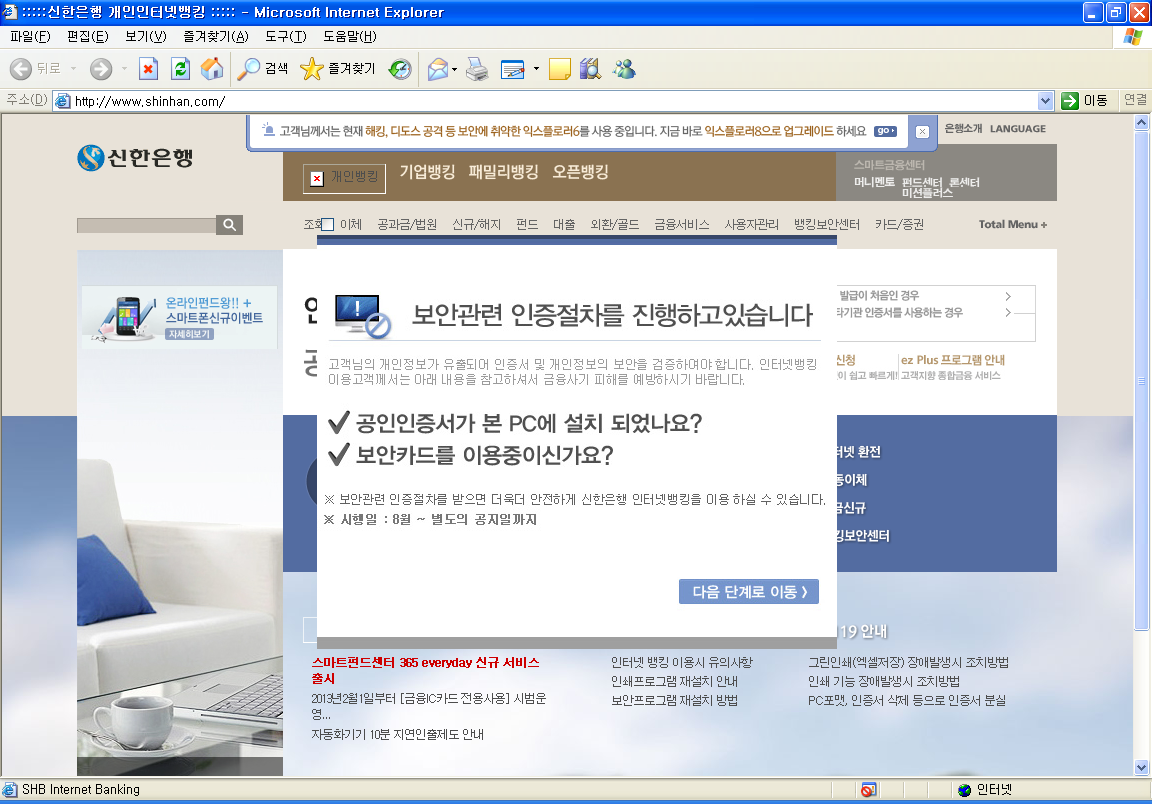Viewport: 1152px width, 811px height.
Task: Open the 카드/증권 nav link
Action: (x=899, y=224)
